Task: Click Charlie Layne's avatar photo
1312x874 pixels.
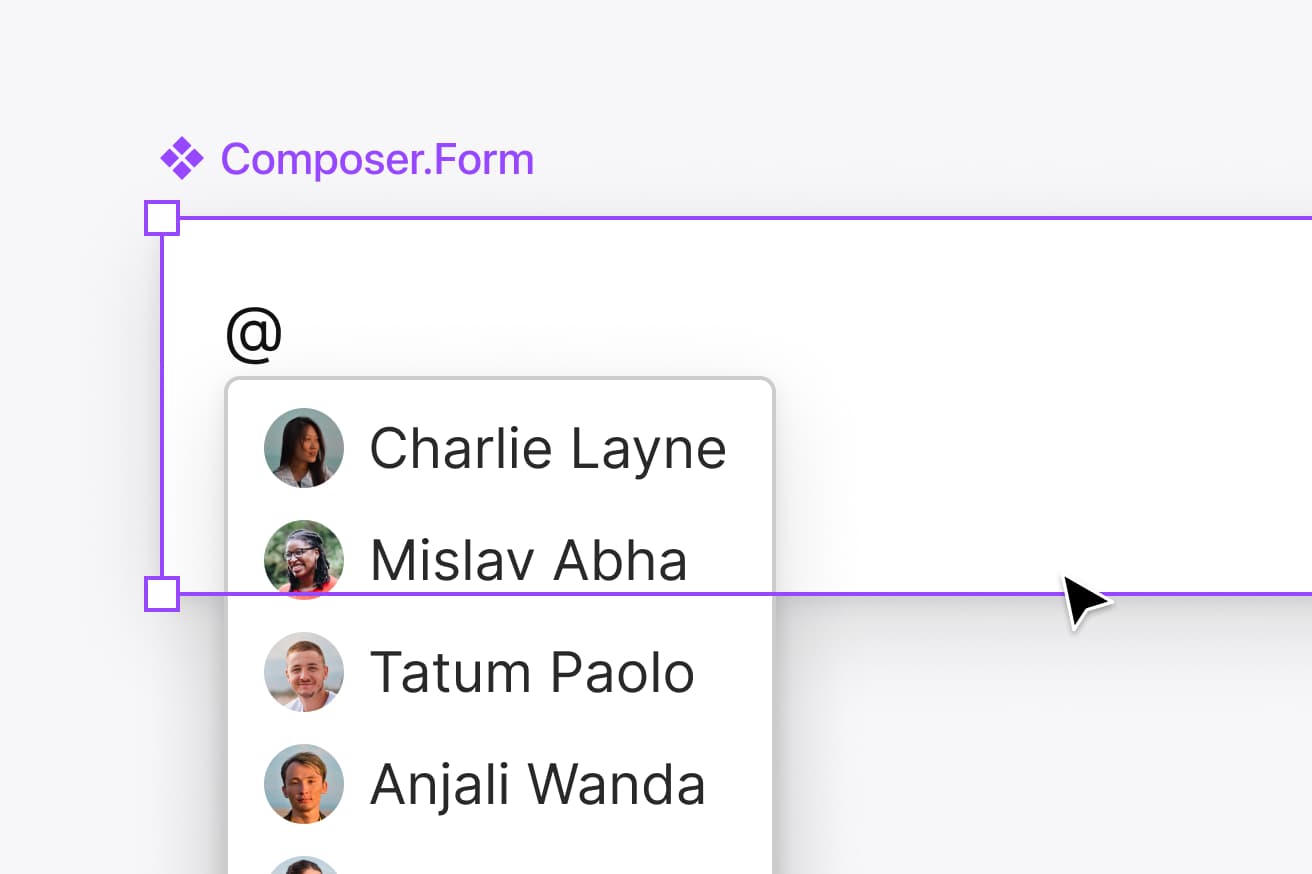Action: [304, 448]
